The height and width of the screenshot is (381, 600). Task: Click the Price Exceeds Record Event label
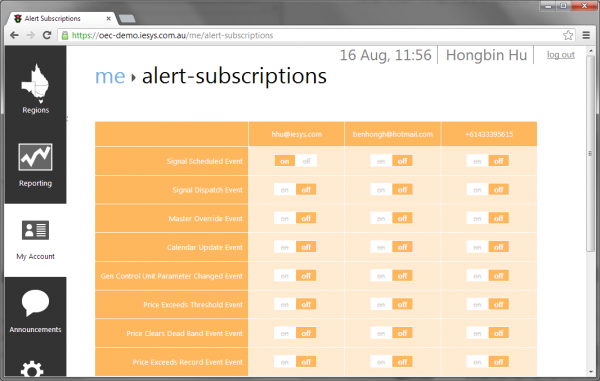187,362
